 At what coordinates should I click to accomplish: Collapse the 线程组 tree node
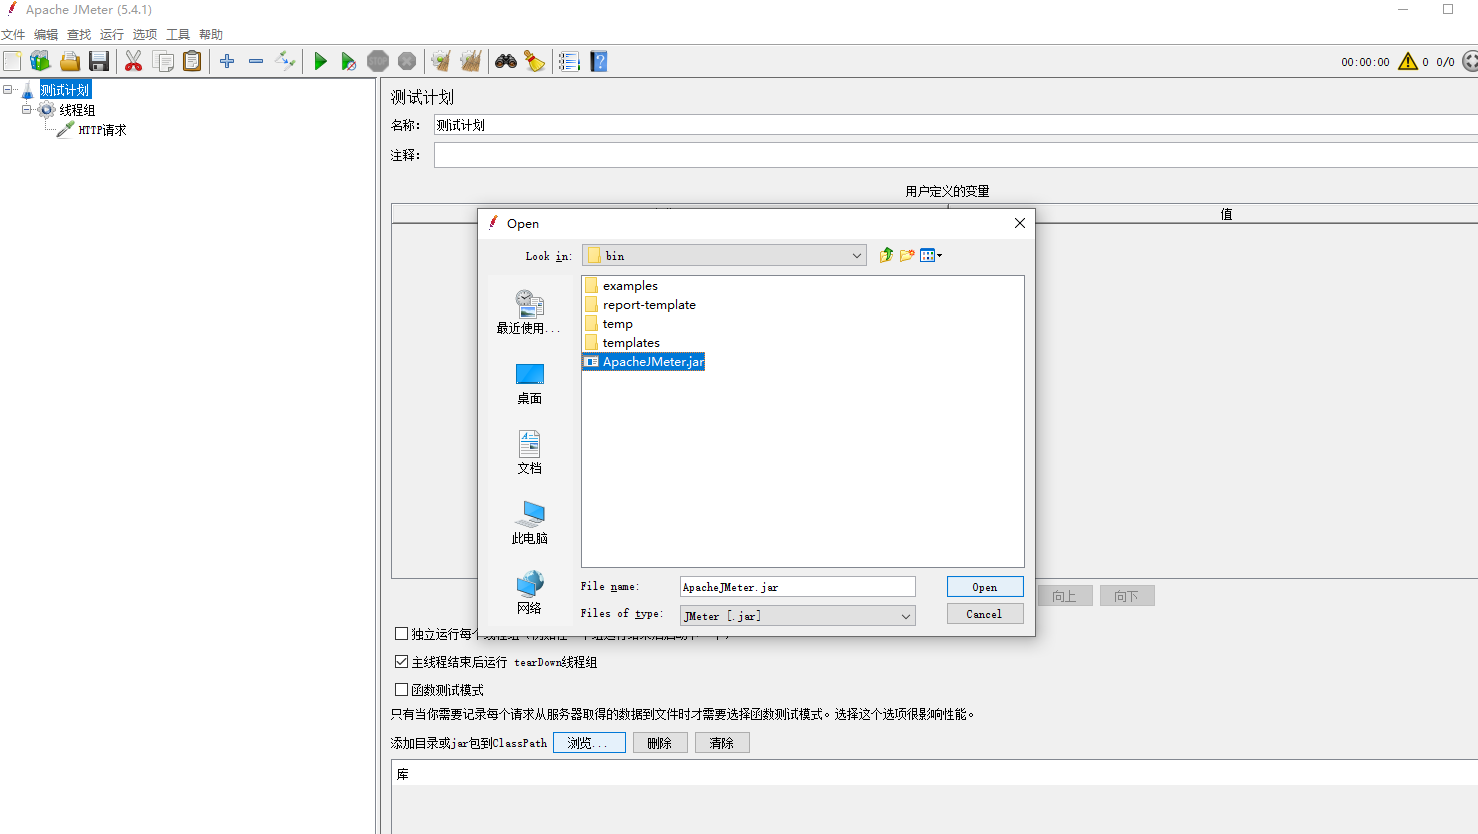click(27, 110)
